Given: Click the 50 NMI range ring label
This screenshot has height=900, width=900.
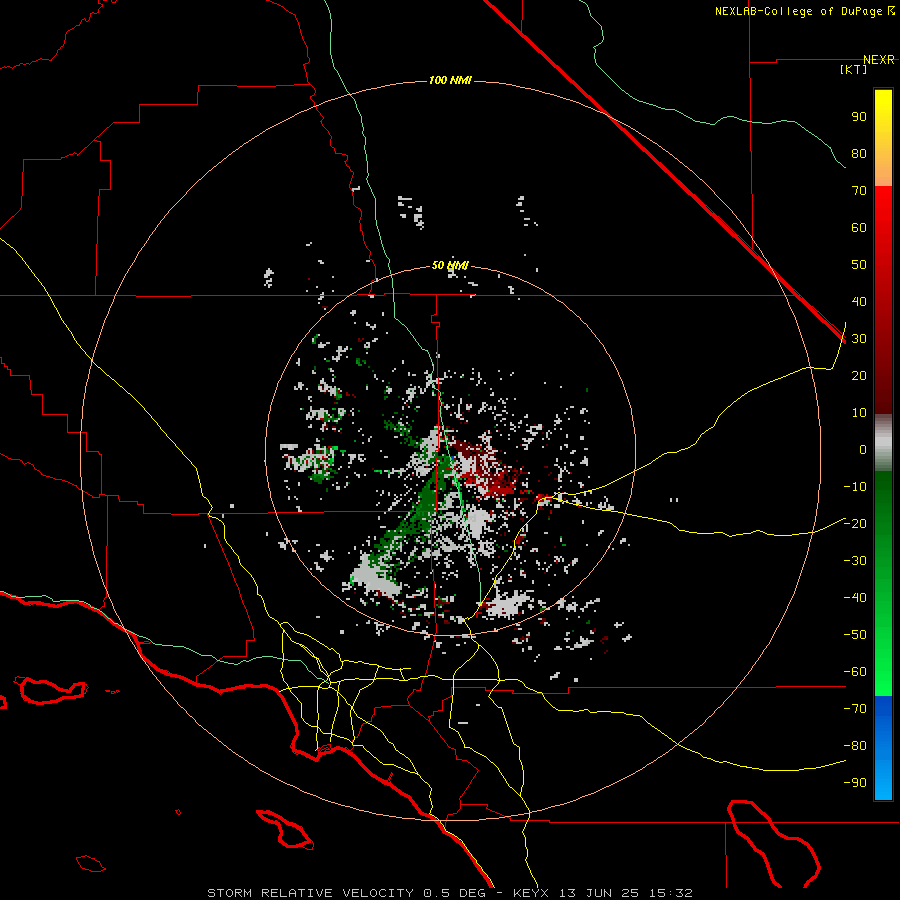Looking at the screenshot, I should pos(450,265).
